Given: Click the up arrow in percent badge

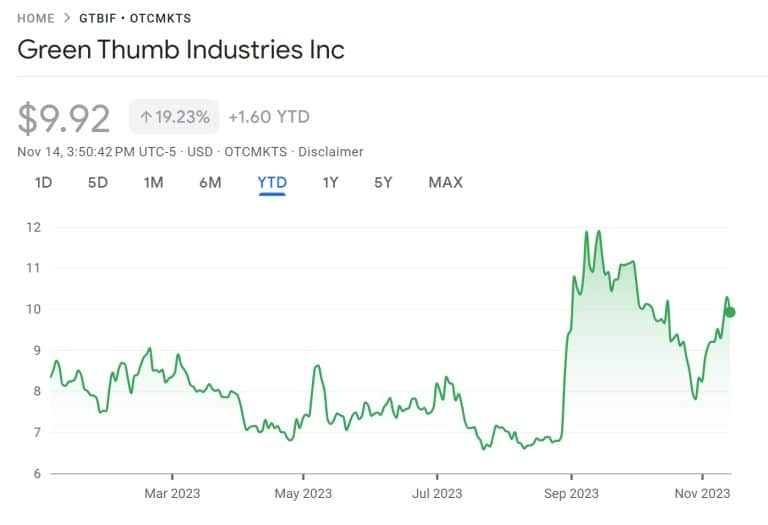Looking at the screenshot, I should [145, 117].
